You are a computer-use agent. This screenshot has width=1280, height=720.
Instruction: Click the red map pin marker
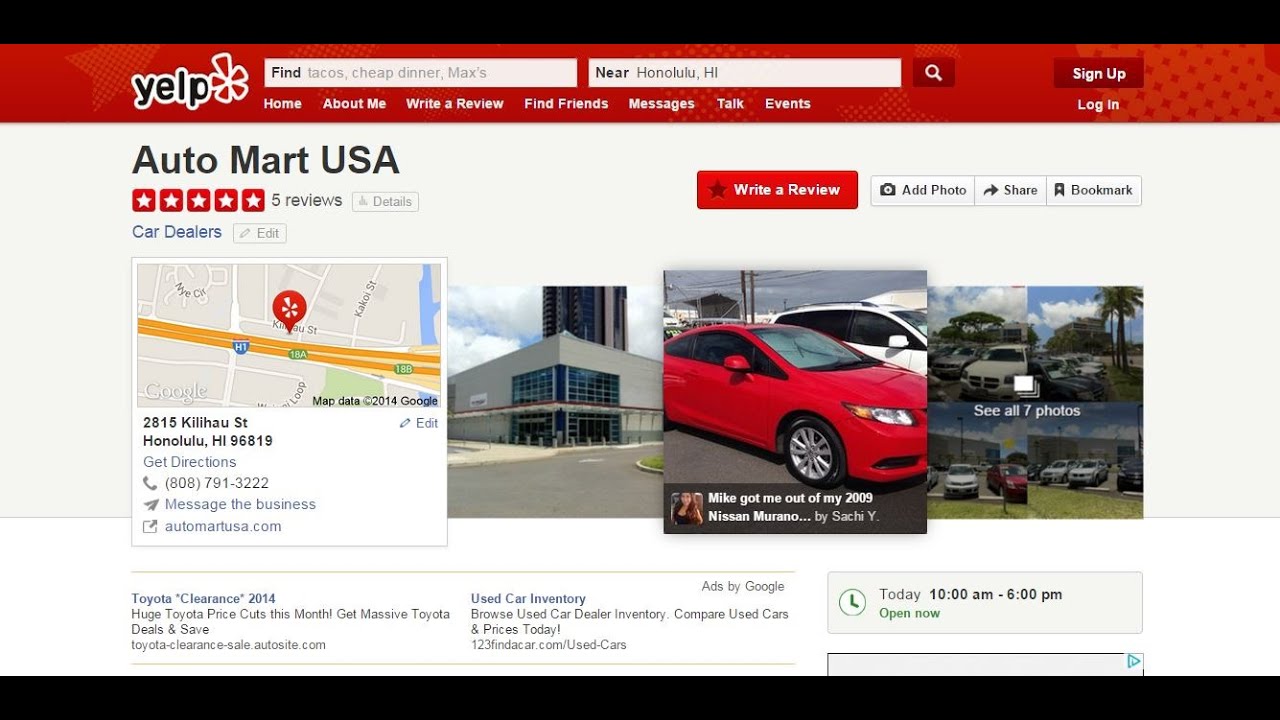coord(289,310)
